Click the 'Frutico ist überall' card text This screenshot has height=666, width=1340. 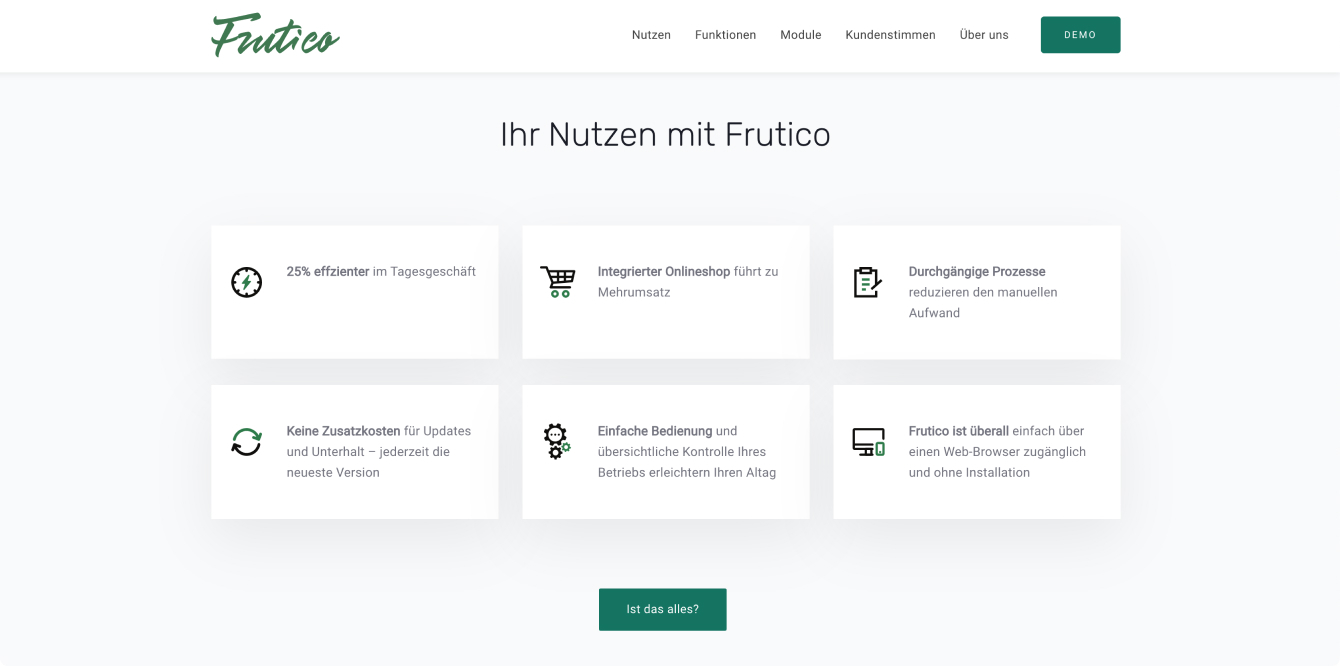[x=997, y=452]
